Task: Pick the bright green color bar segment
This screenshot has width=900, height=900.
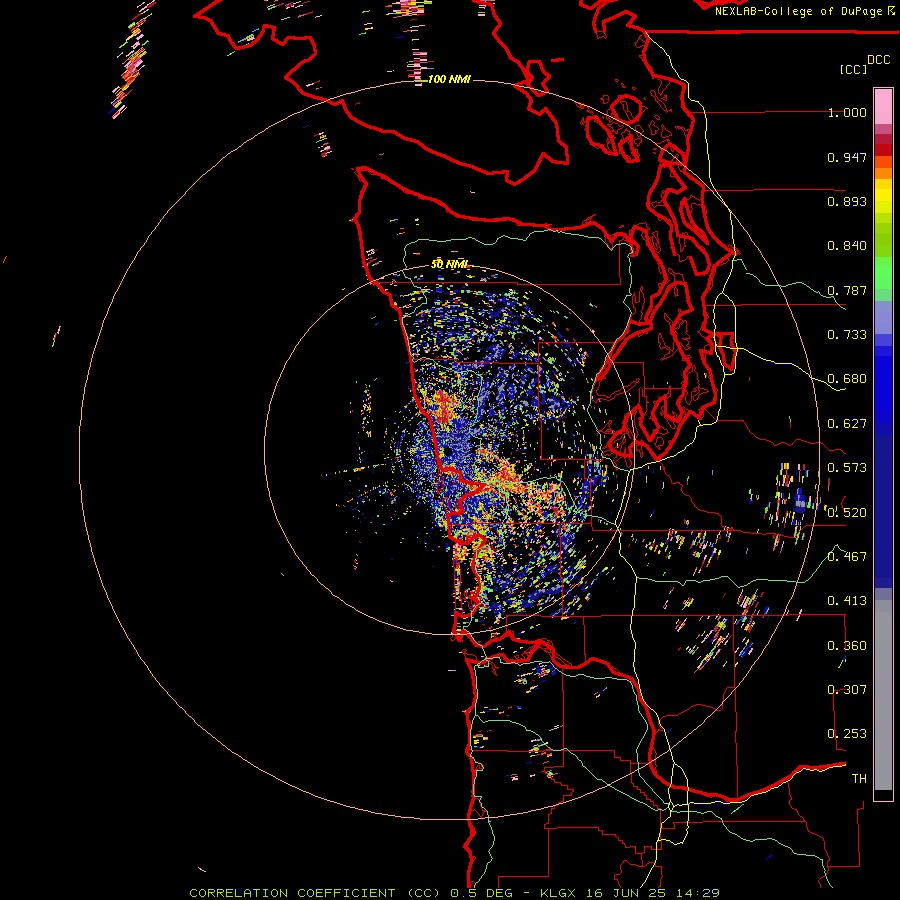Action: [883, 272]
